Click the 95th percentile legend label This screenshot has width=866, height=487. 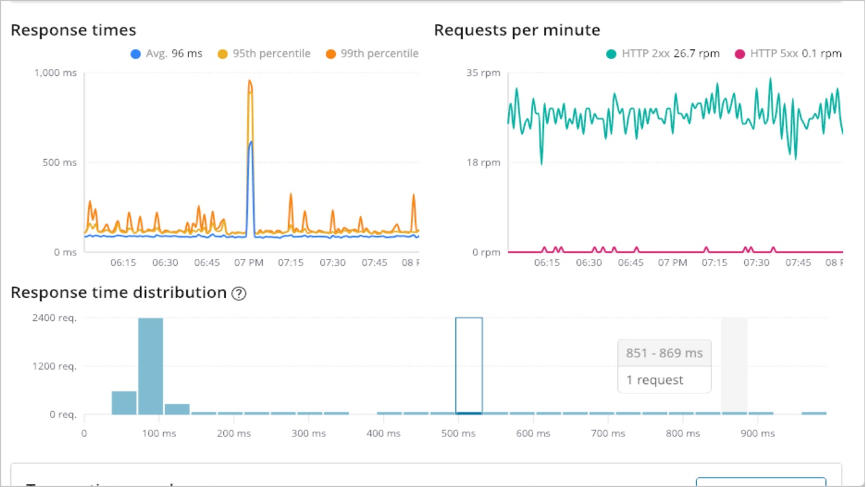[271, 54]
